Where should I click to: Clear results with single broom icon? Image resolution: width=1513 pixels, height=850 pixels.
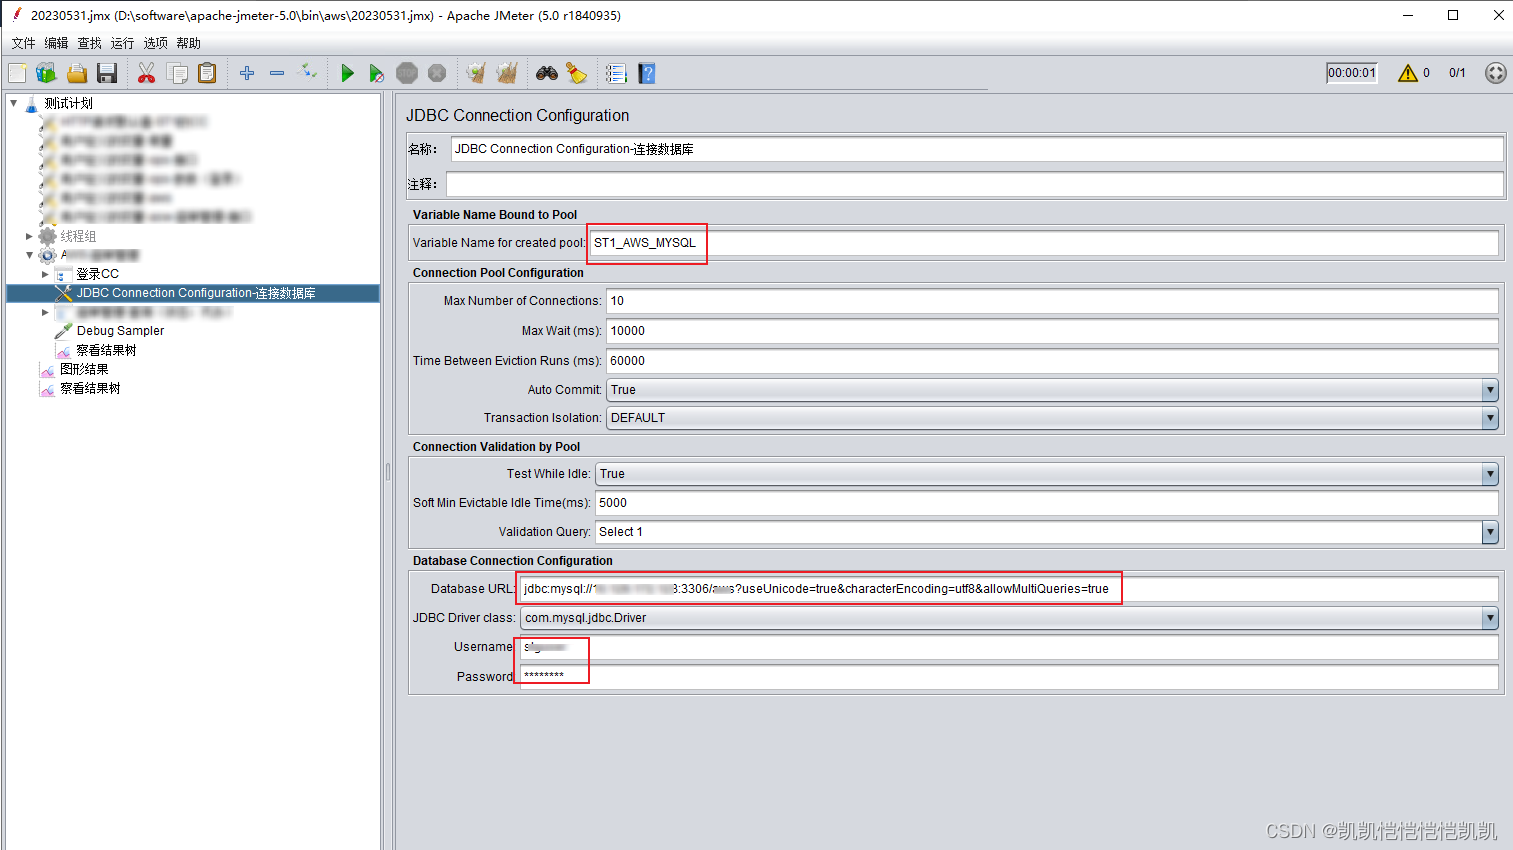click(476, 73)
